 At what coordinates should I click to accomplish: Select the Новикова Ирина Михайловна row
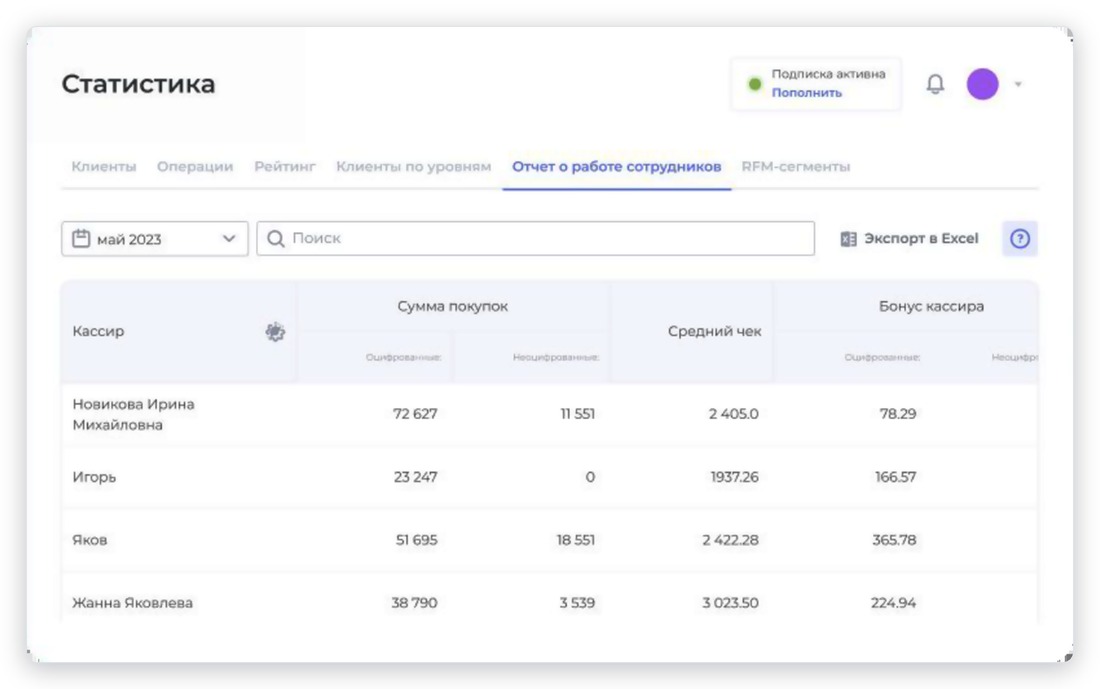tap(549, 414)
